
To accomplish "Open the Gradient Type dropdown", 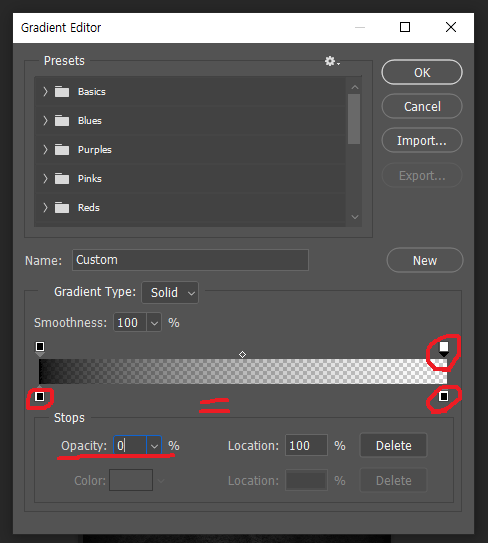I will click(x=170, y=293).
